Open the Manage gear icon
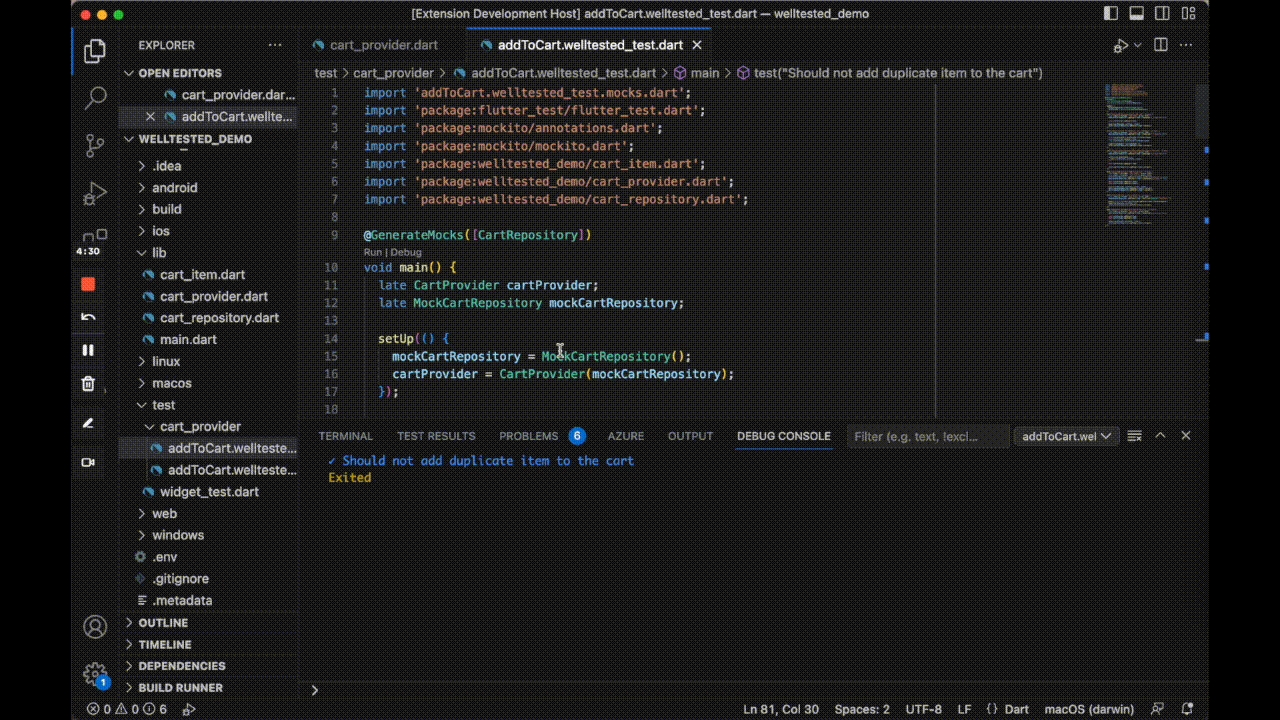Screen dimensions: 1280x720 coord(95,673)
